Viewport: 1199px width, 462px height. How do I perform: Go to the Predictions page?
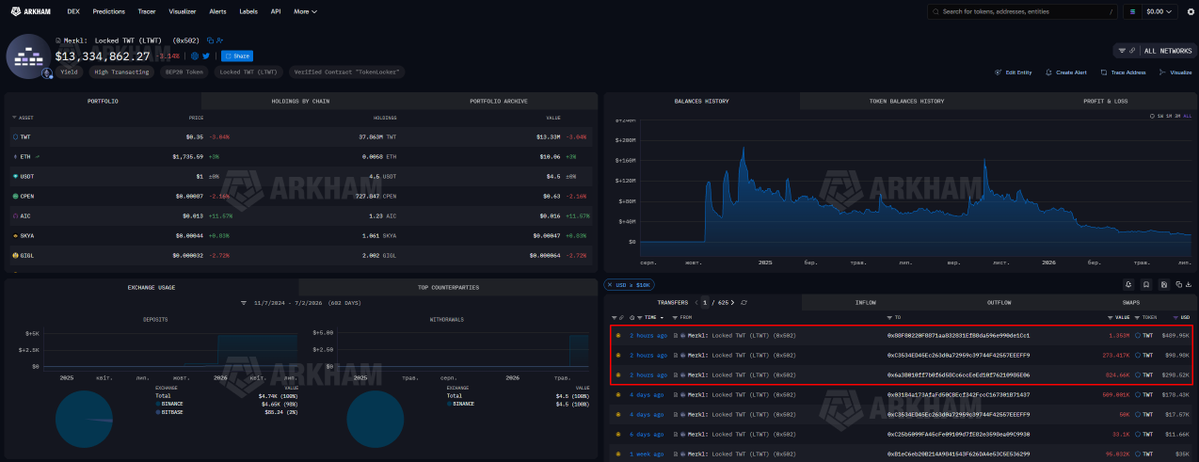pos(109,11)
